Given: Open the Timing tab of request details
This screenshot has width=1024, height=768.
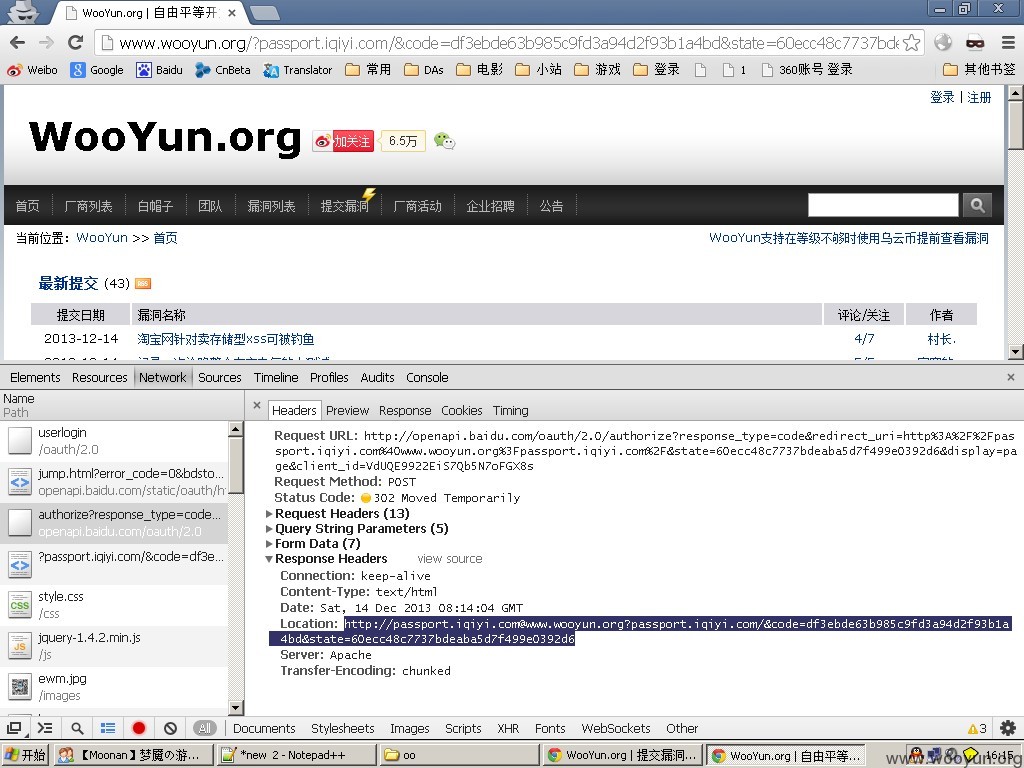Looking at the screenshot, I should tap(511, 411).
